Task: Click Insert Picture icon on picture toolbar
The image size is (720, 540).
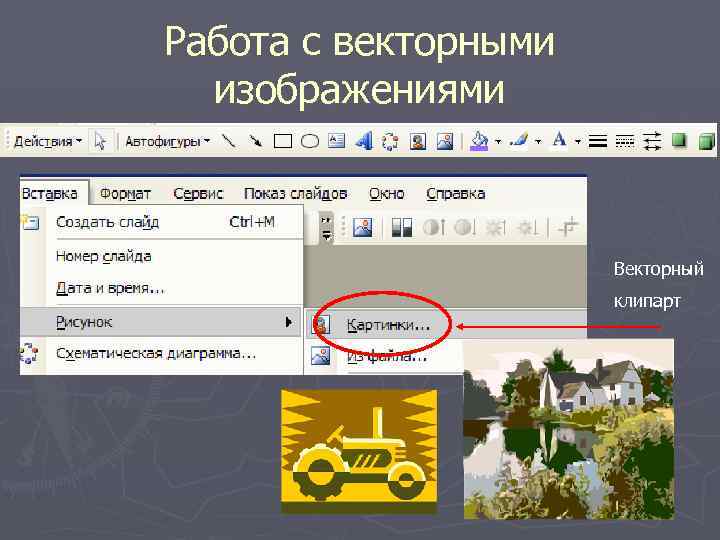Action: tap(363, 227)
